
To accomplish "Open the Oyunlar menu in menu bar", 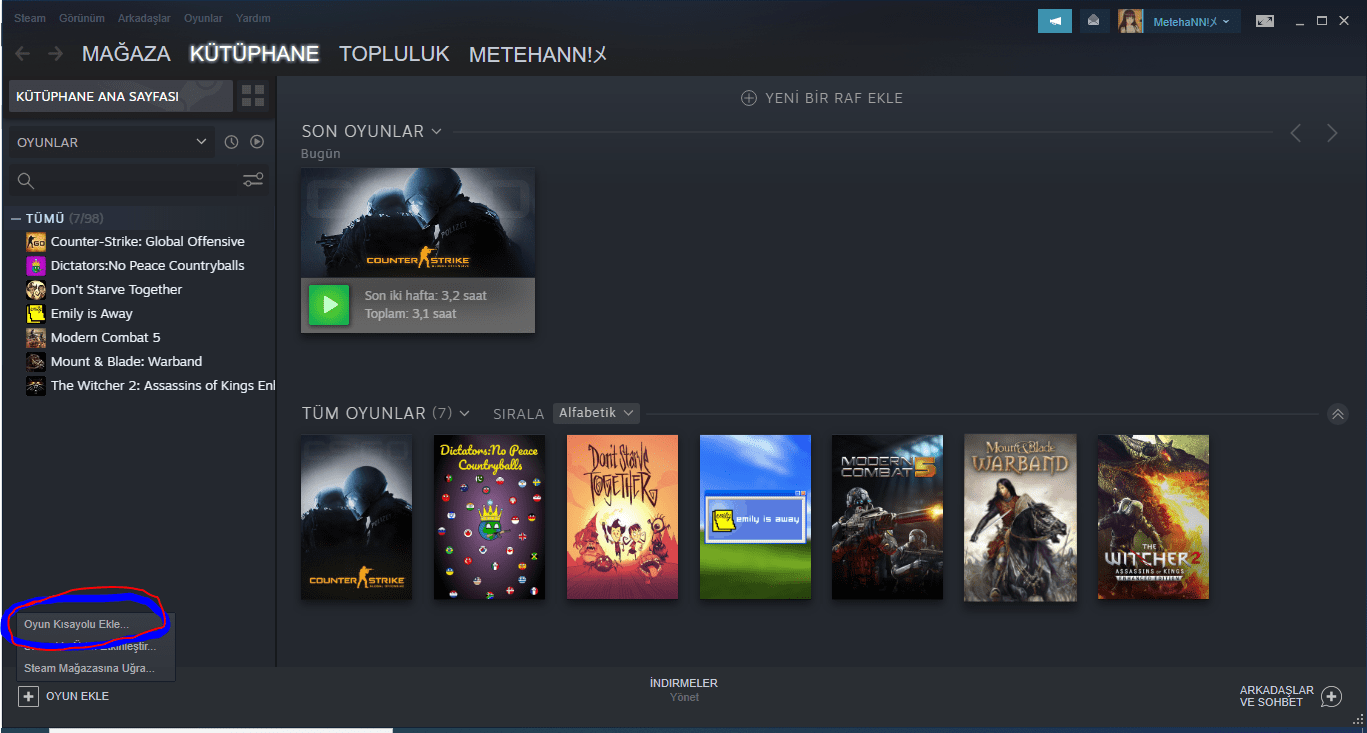I will 203,18.
